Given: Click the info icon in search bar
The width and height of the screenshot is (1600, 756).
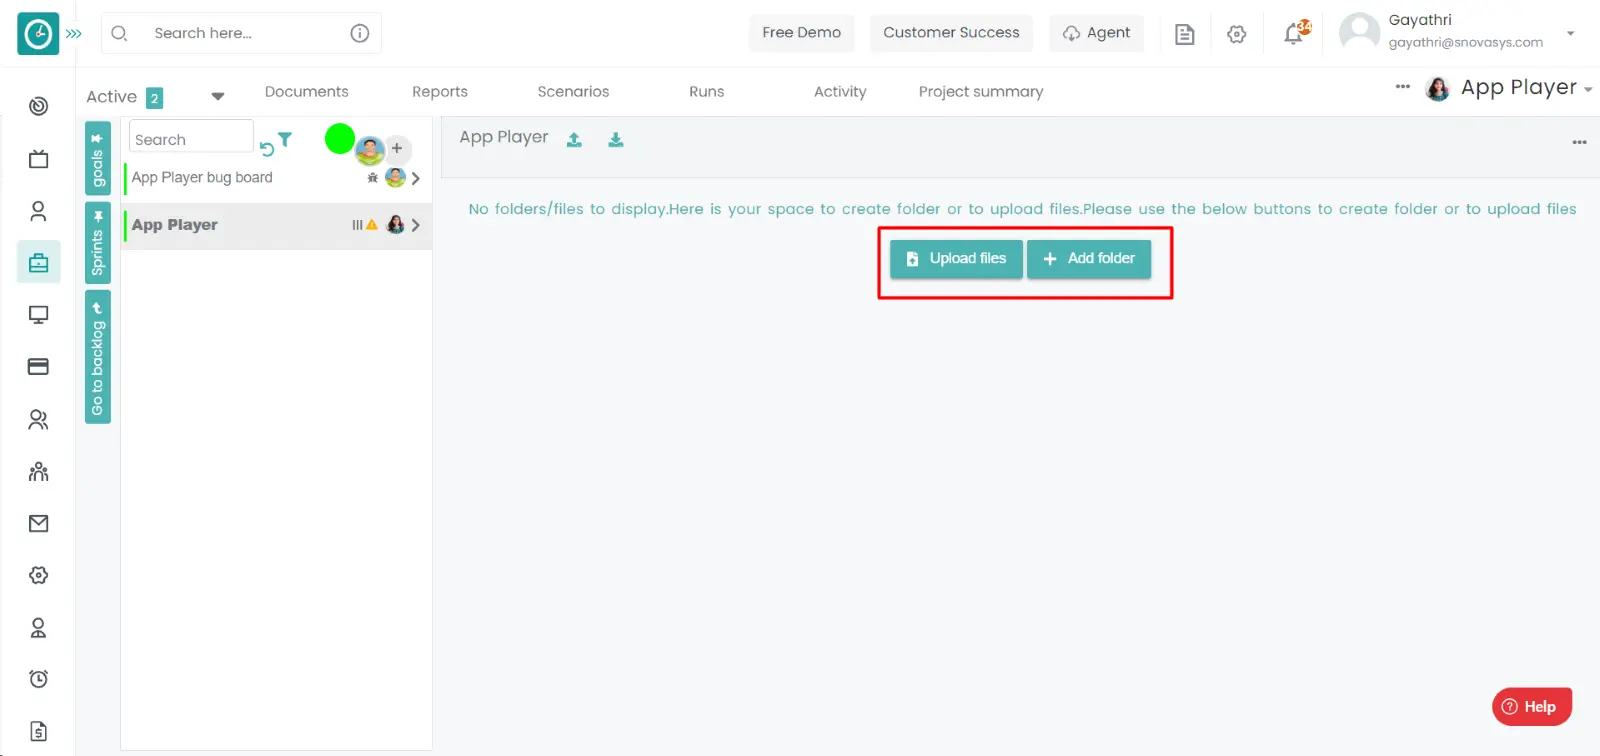Looking at the screenshot, I should click(360, 33).
